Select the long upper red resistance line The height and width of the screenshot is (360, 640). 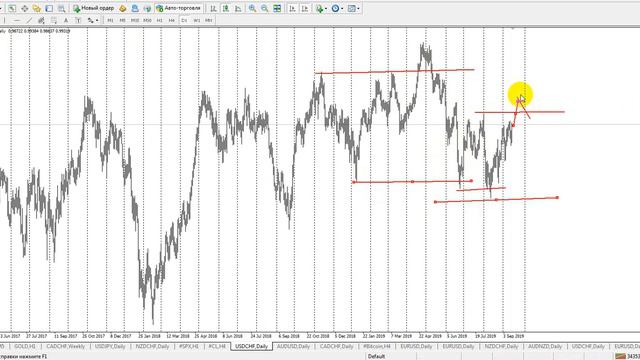(x=394, y=71)
